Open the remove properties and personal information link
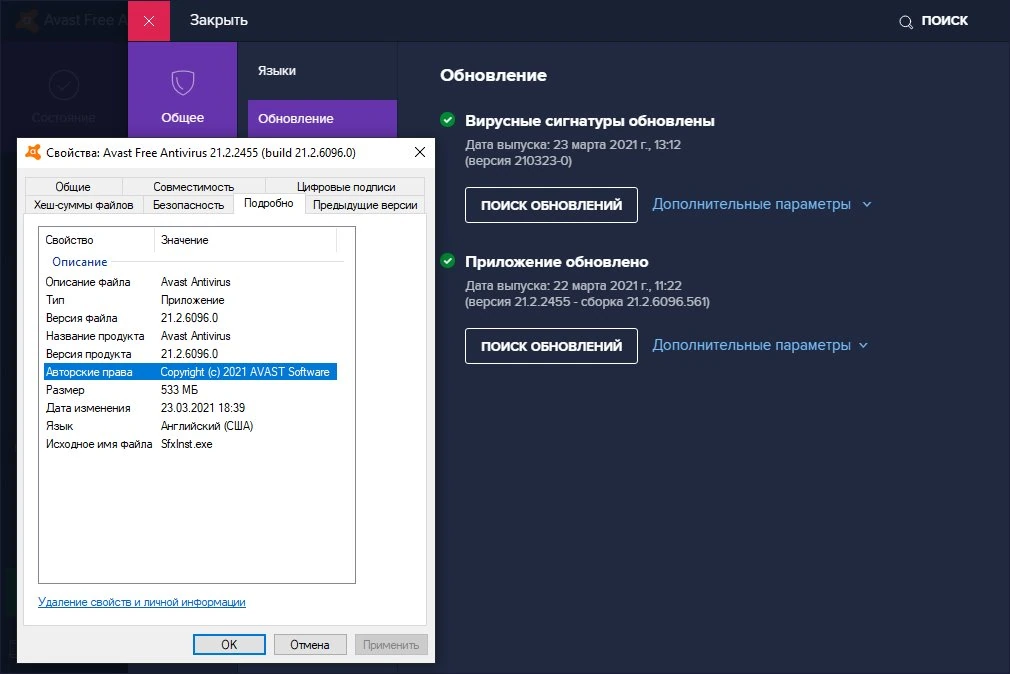The height and width of the screenshot is (674, 1010). 142,602
